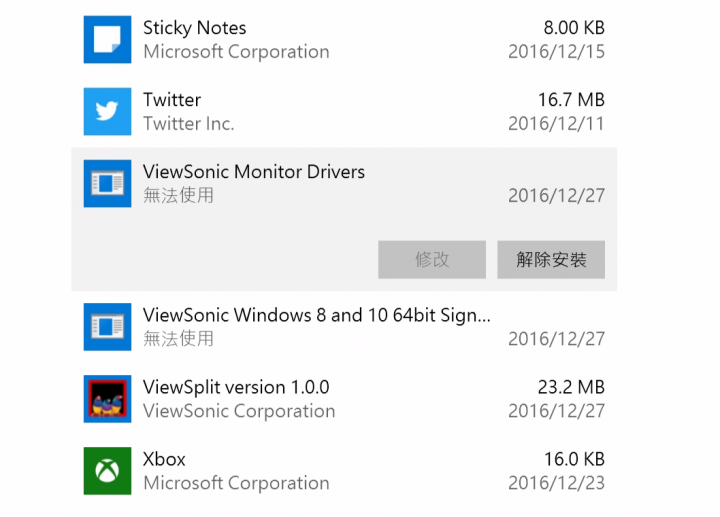This screenshot has height=517, width=720.
Task: Select ViewSonic Monitor Drivers title text
Action: [x=254, y=172]
